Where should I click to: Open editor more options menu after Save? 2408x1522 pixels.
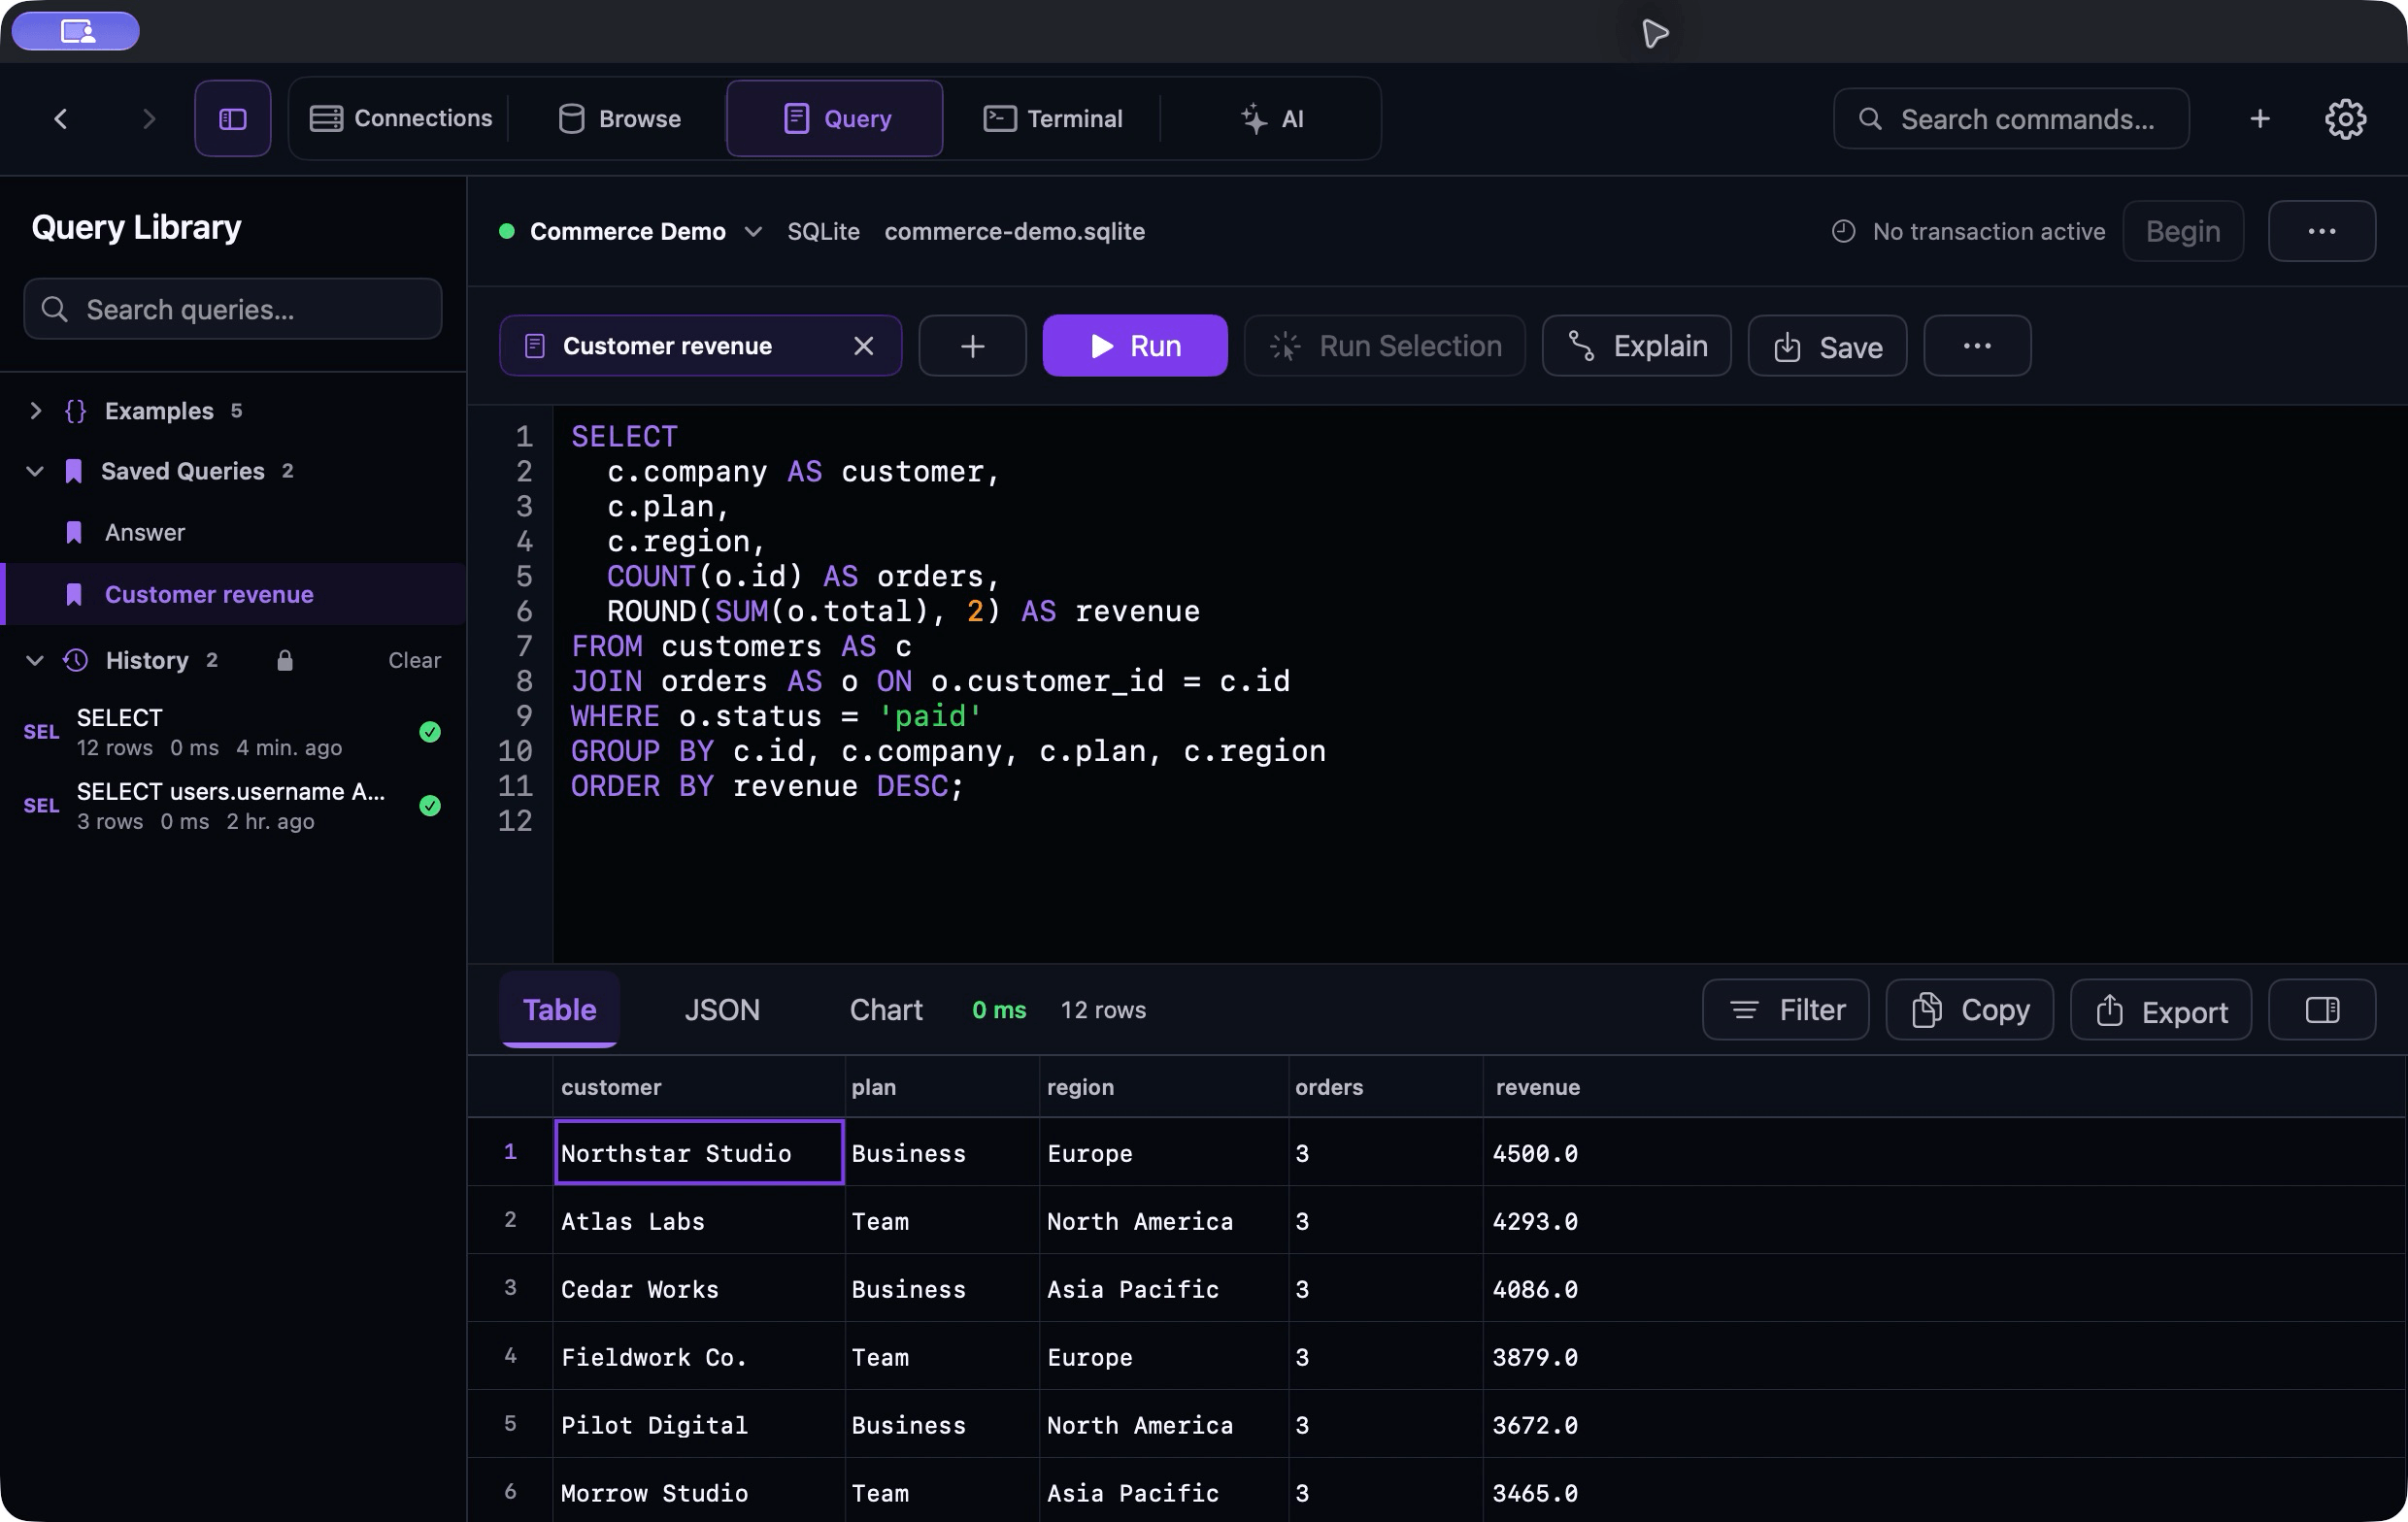pos(1977,346)
